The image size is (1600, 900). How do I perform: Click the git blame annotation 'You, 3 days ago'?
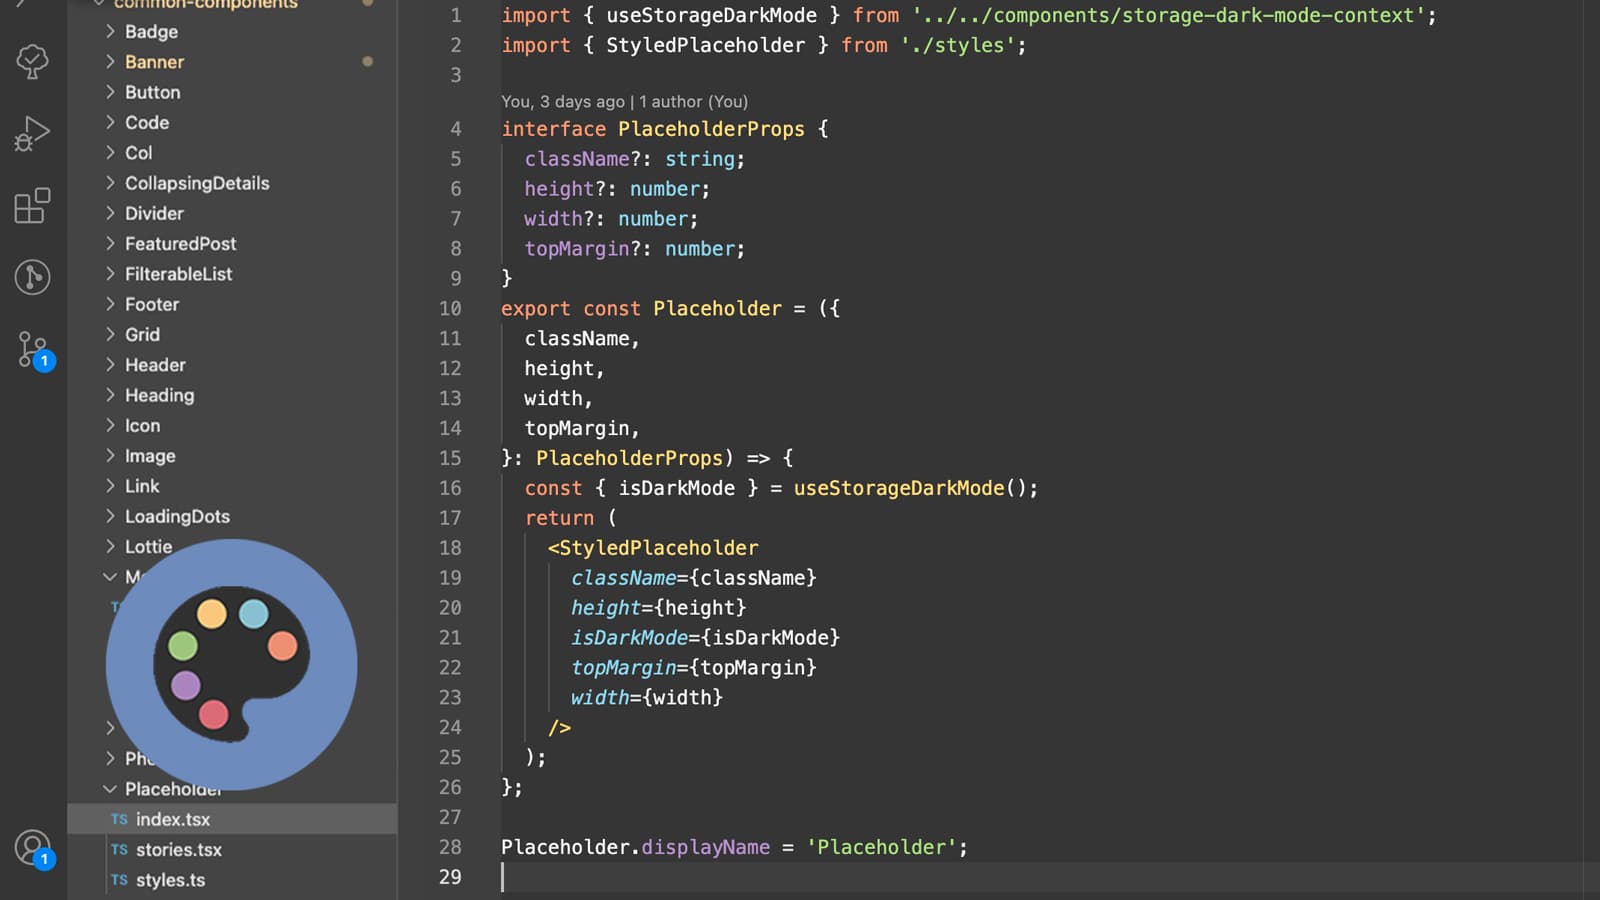pos(563,102)
